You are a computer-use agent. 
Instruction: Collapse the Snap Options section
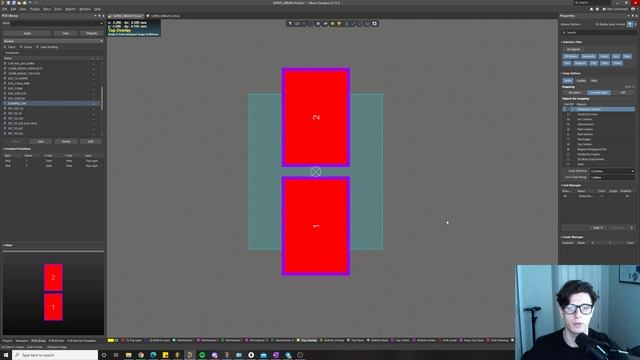(562, 73)
